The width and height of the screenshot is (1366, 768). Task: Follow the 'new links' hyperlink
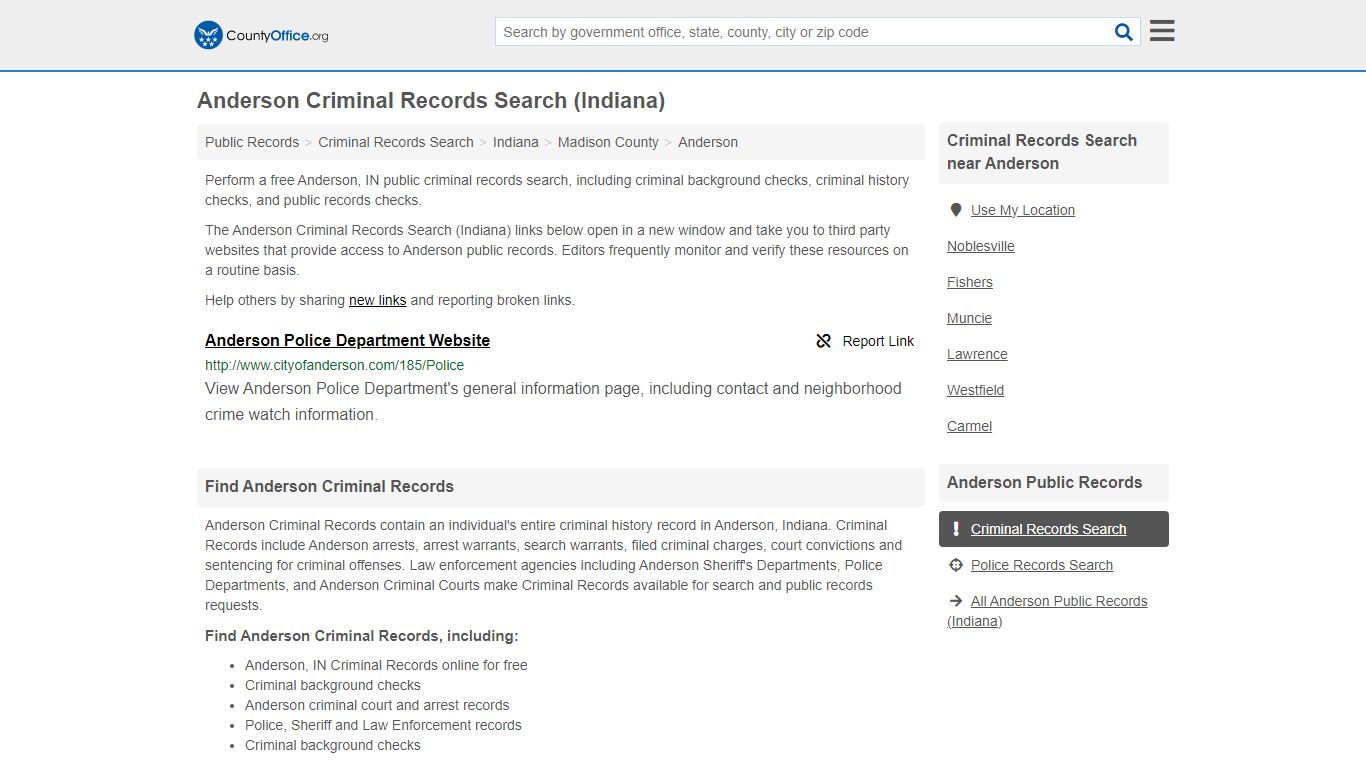pos(378,300)
